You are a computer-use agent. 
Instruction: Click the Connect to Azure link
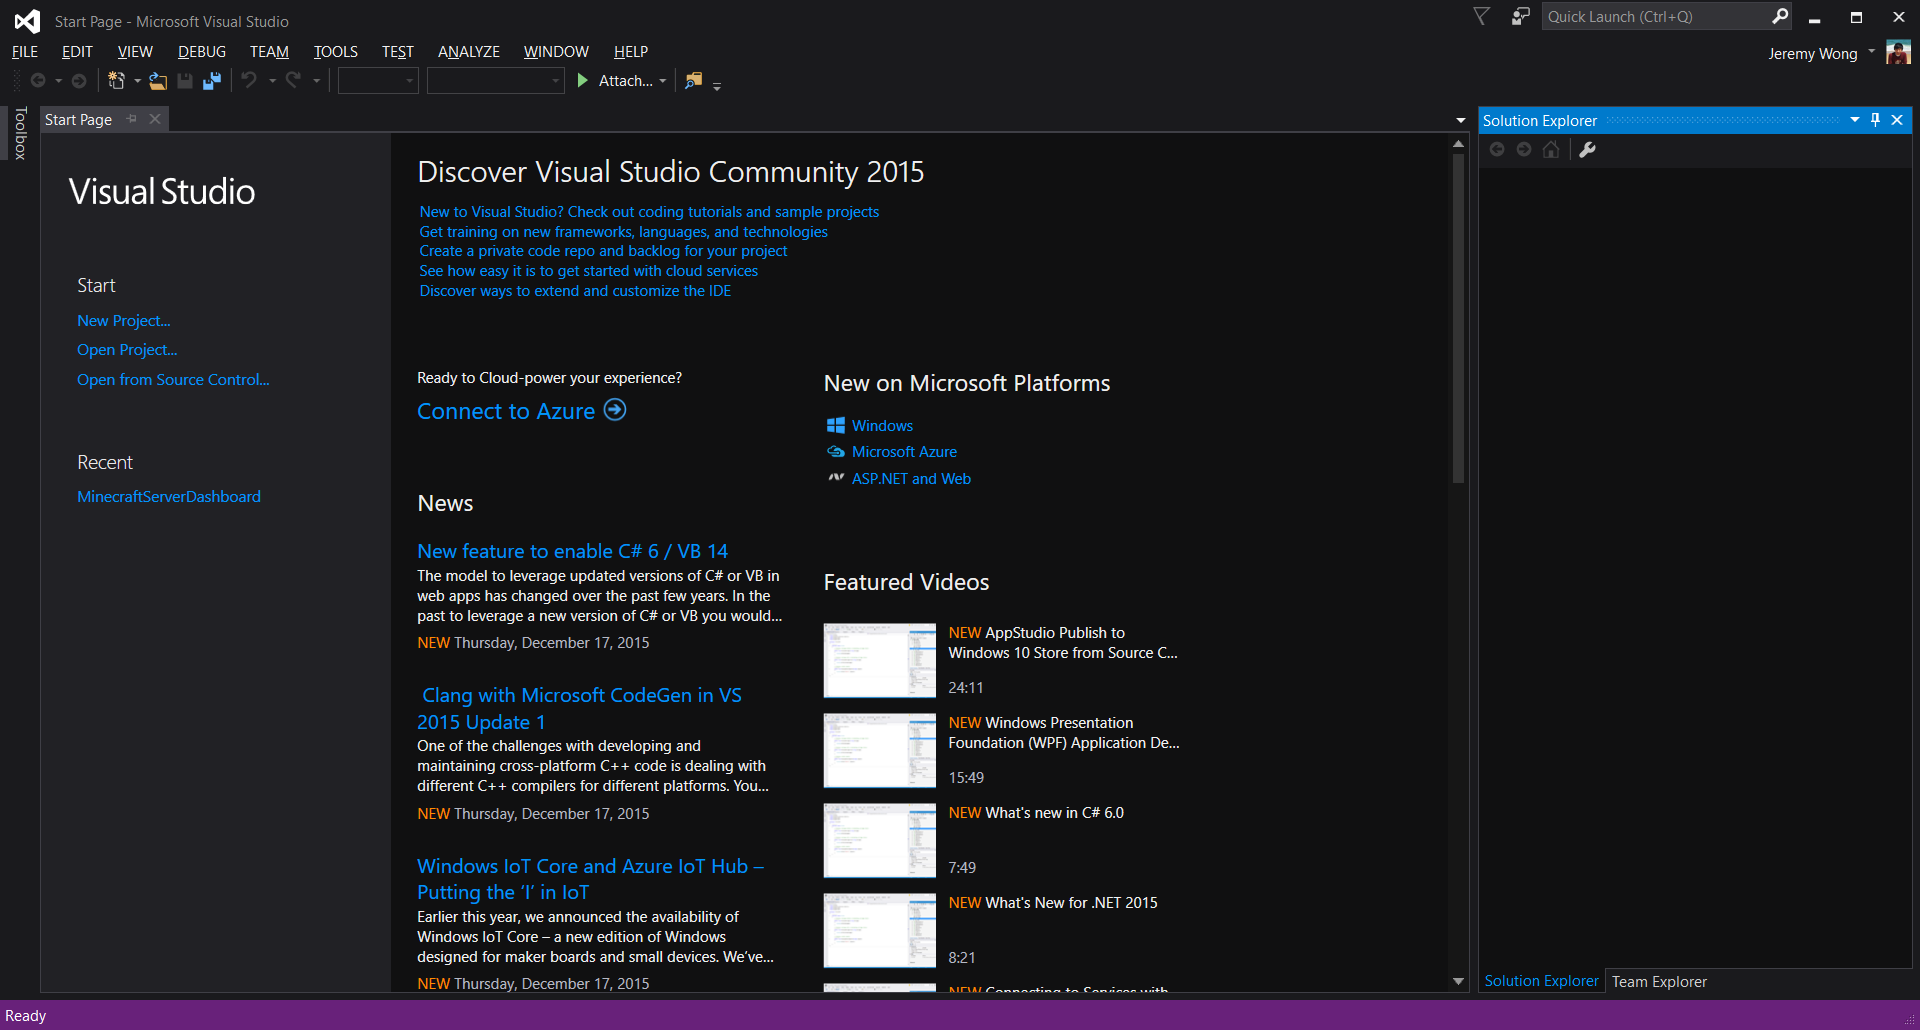(x=506, y=411)
